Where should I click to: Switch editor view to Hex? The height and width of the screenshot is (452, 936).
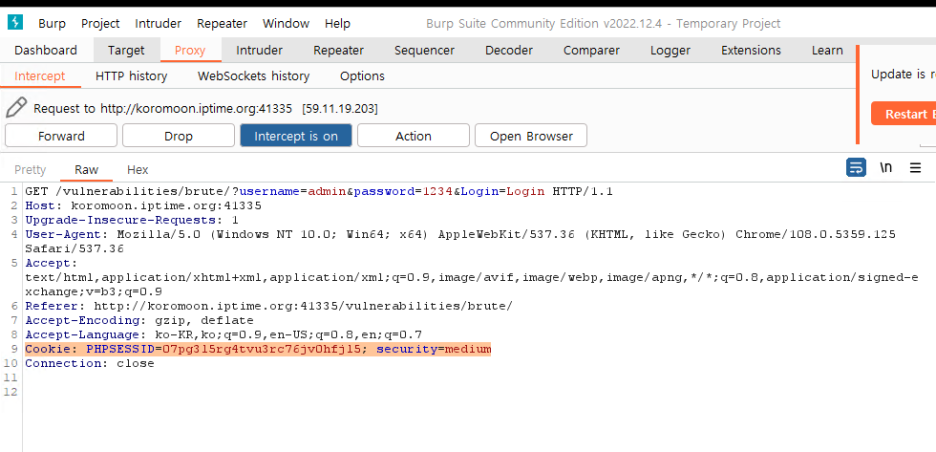coord(138,170)
